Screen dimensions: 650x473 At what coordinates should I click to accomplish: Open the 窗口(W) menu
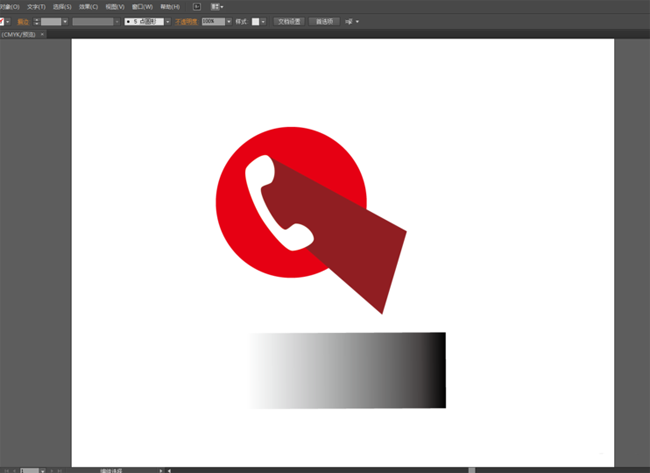(x=142, y=6)
